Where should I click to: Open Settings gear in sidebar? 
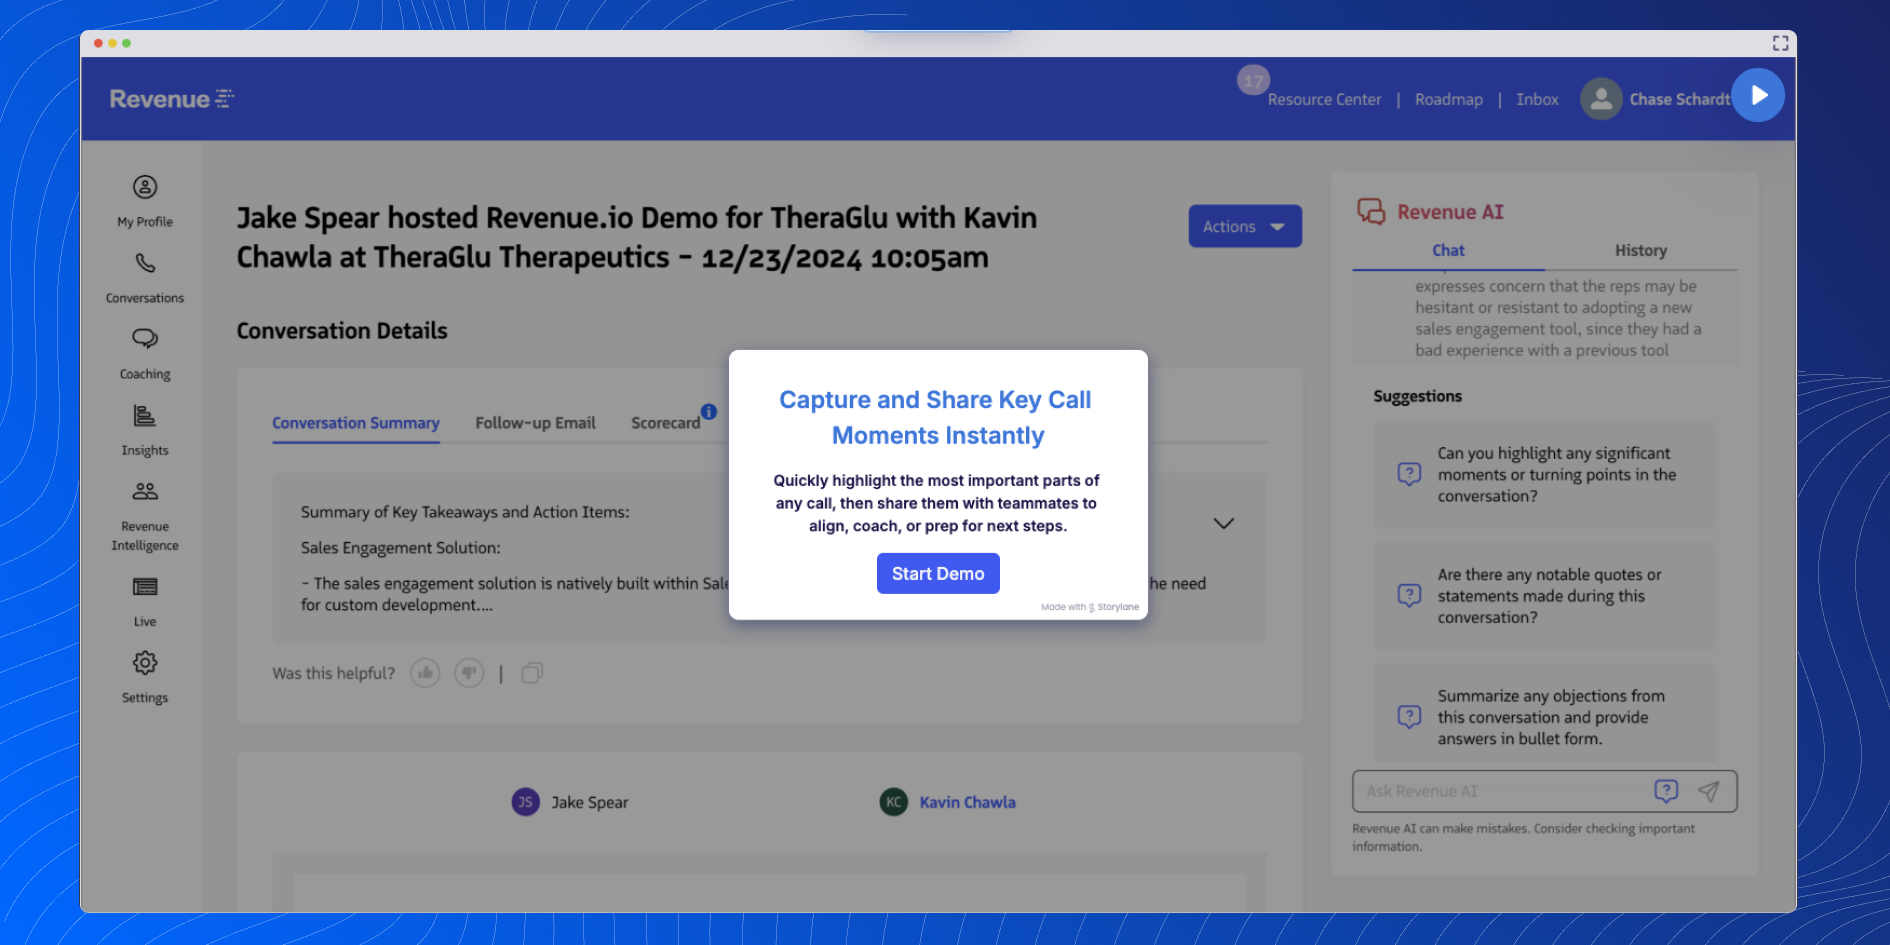[145, 663]
